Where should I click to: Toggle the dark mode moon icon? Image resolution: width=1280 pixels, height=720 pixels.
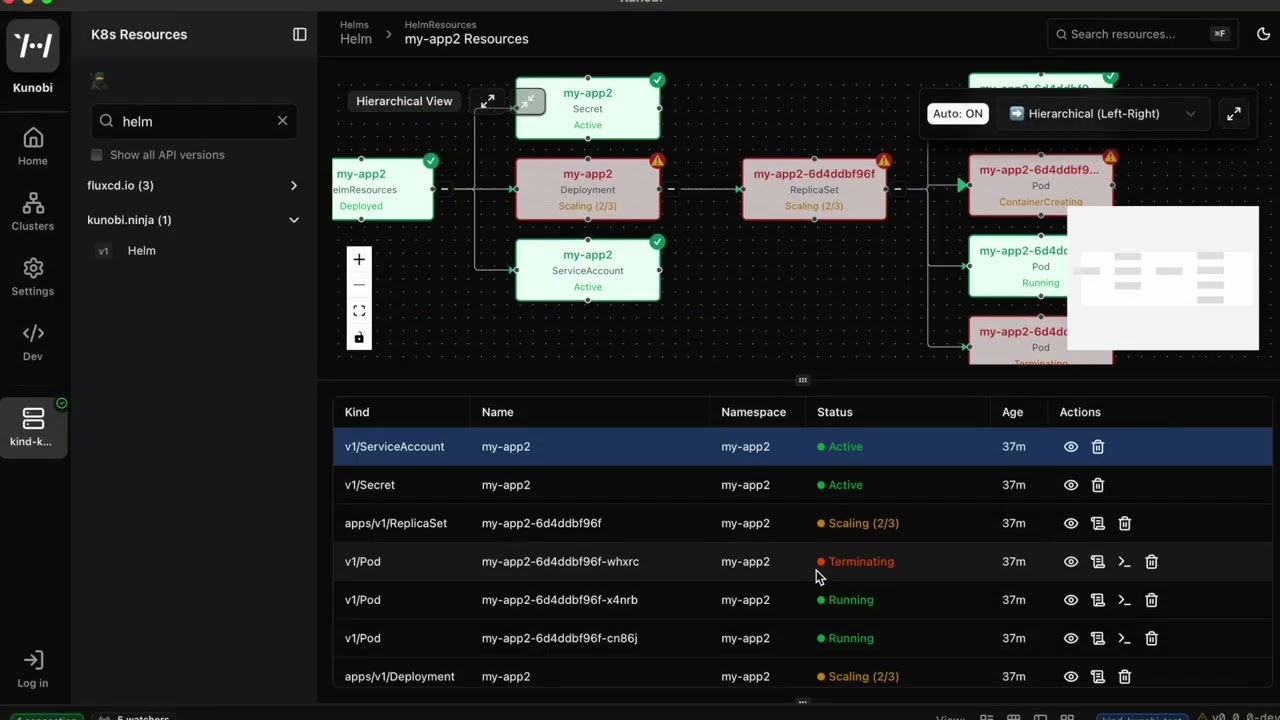(x=1263, y=34)
